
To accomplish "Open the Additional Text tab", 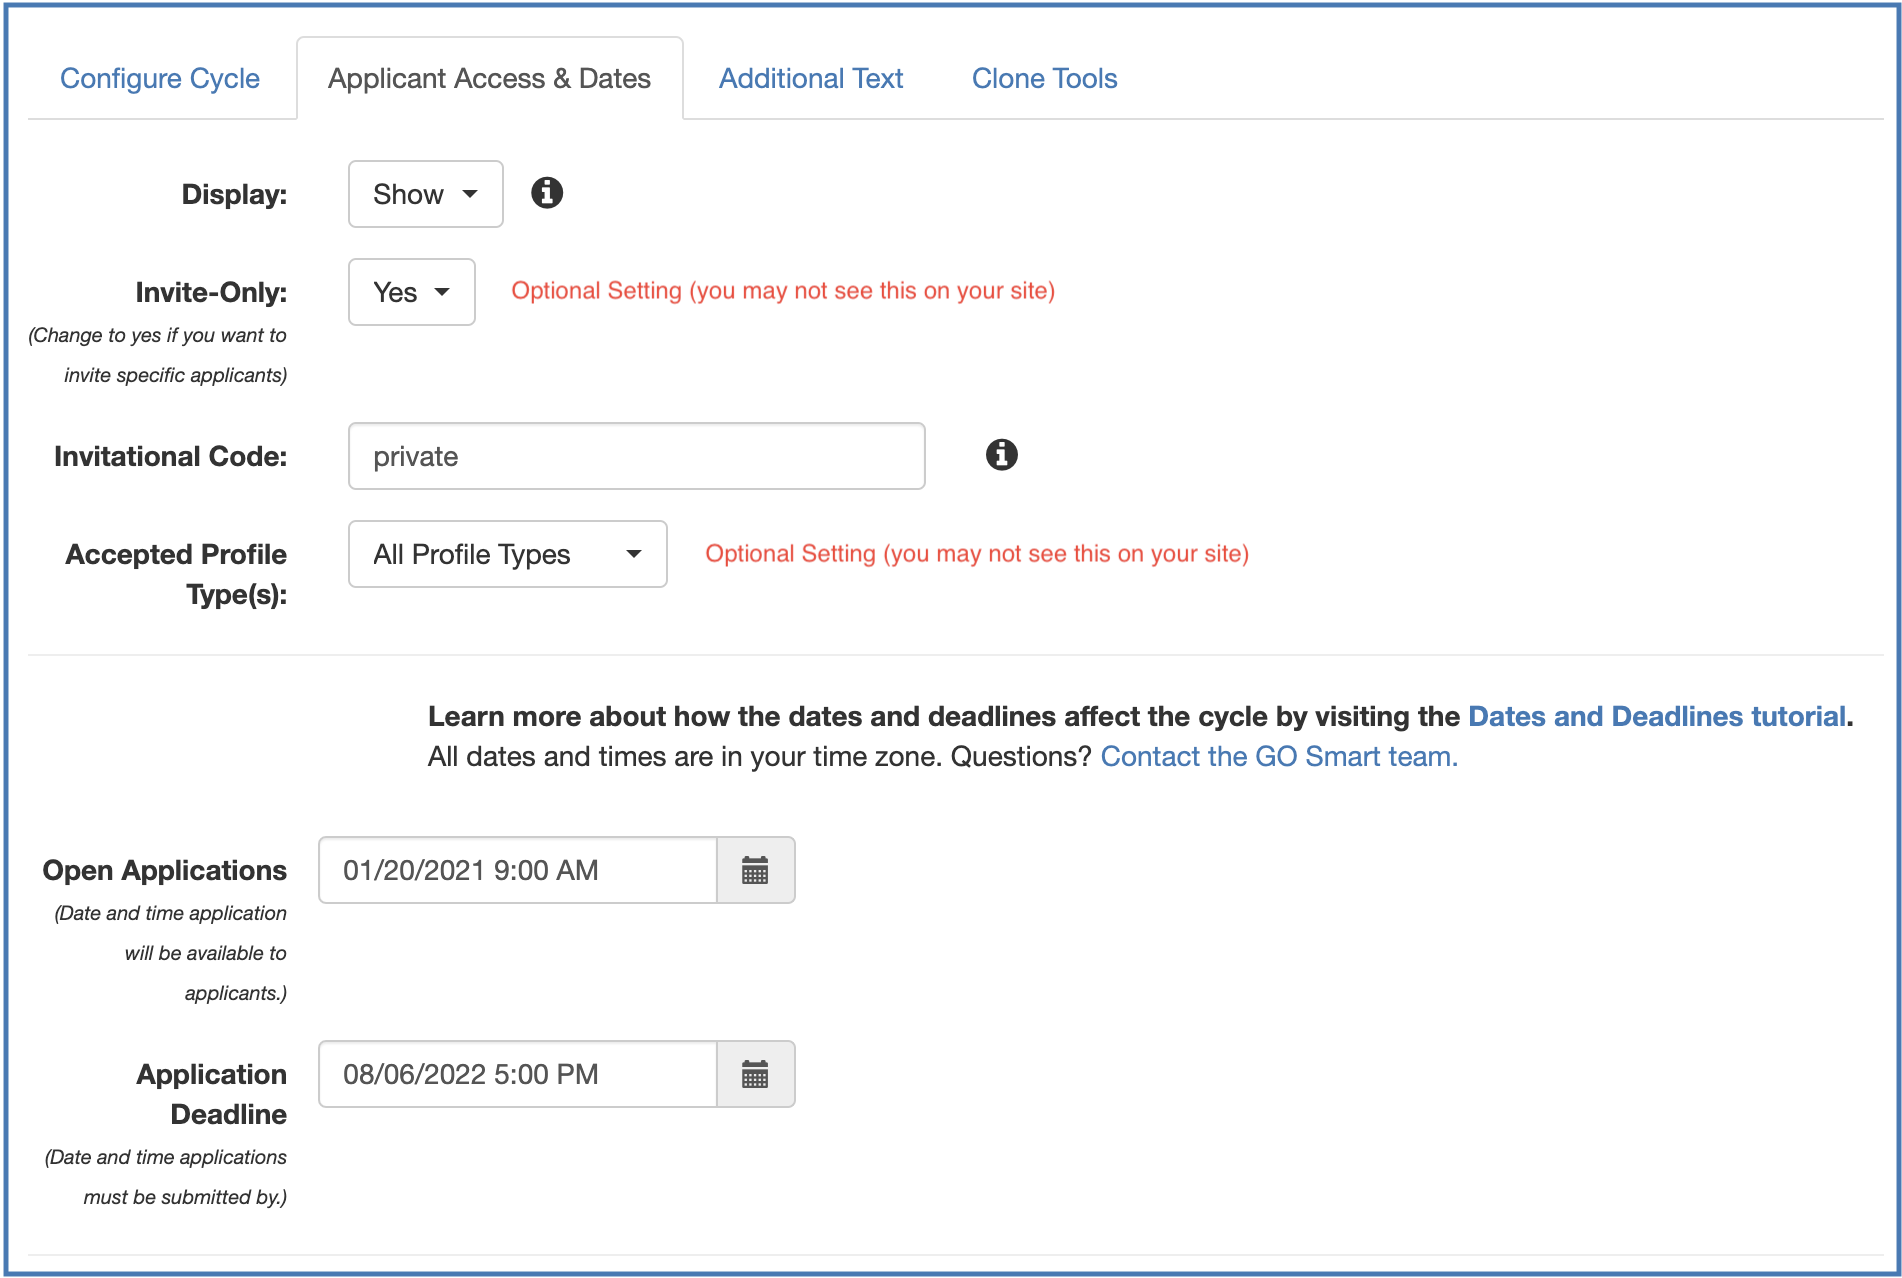I will coord(810,78).
